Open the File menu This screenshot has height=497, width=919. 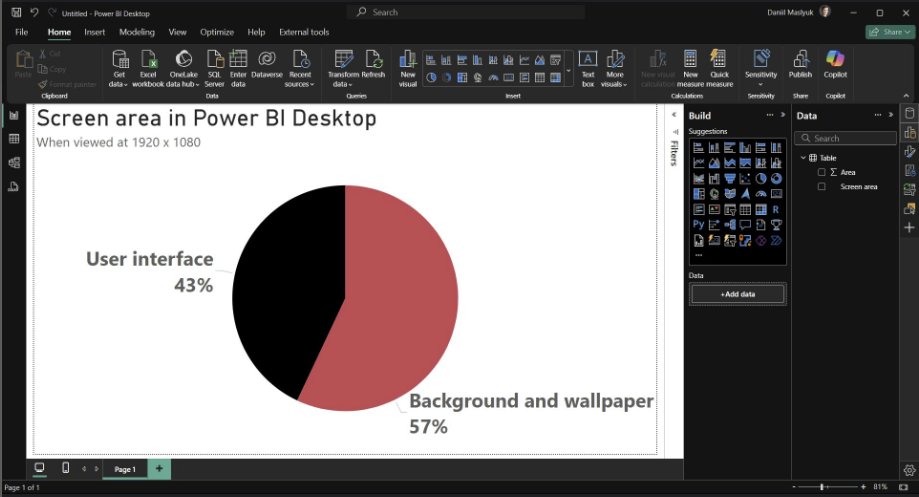pos(22,32)
